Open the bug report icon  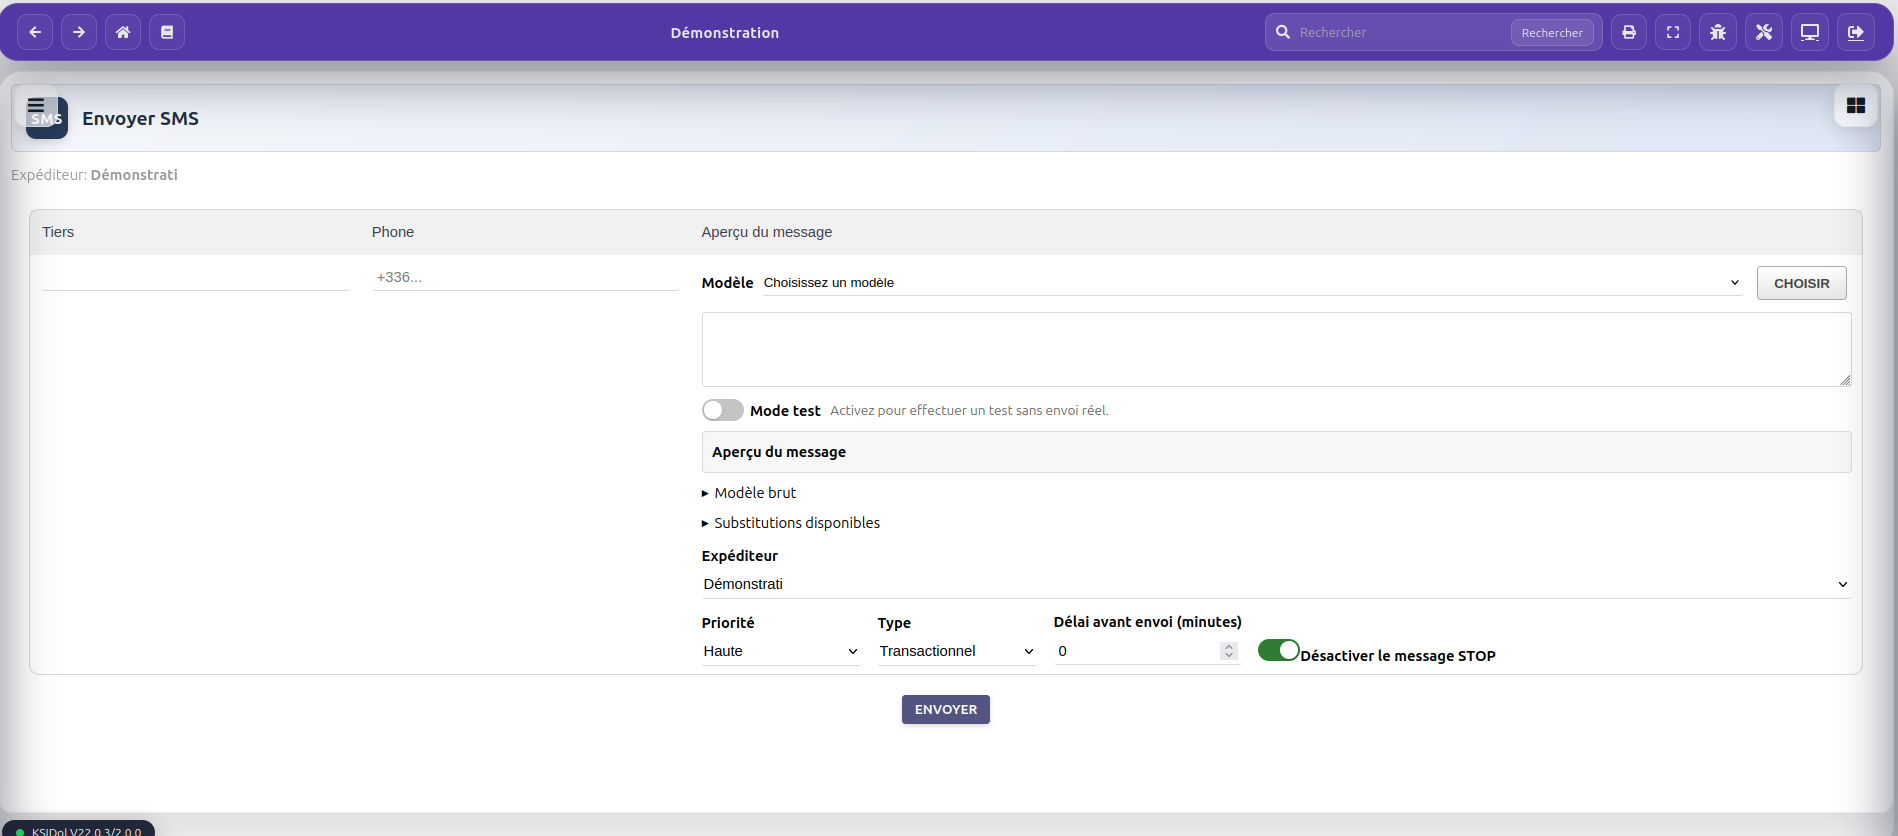[x=1718, y=32]
